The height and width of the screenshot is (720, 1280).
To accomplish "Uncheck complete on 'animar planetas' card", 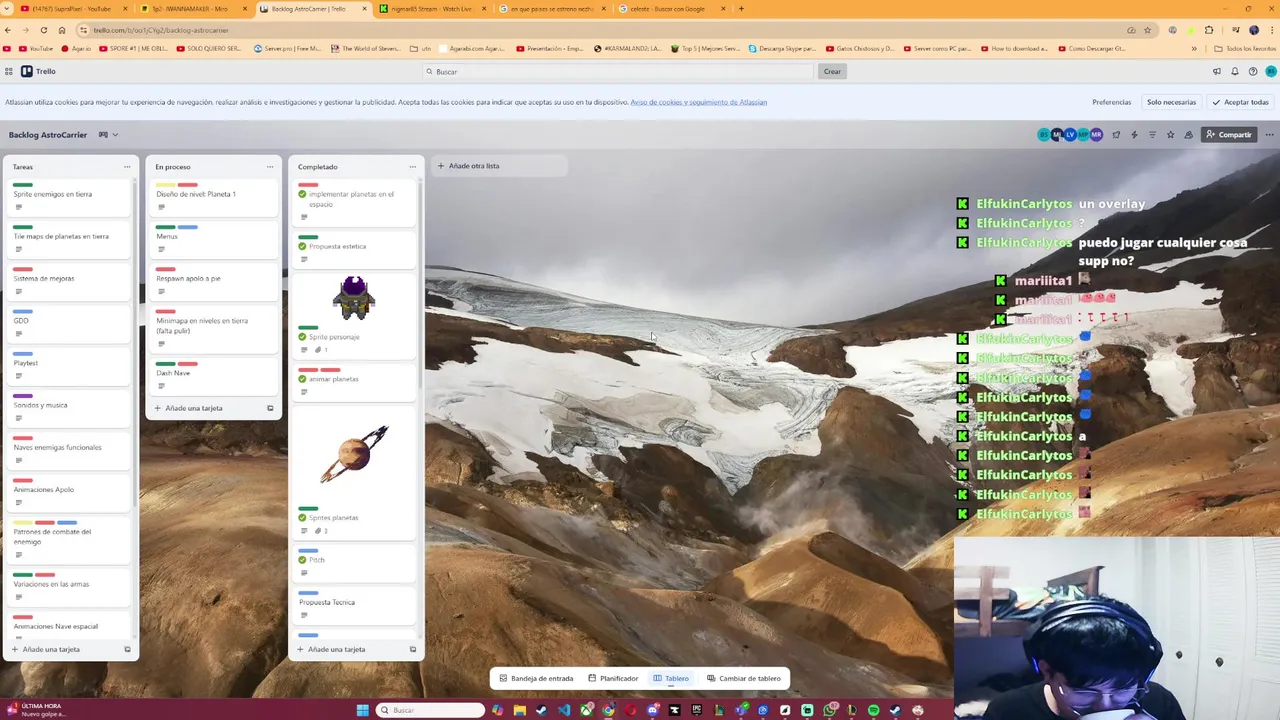I will (302, 379).
